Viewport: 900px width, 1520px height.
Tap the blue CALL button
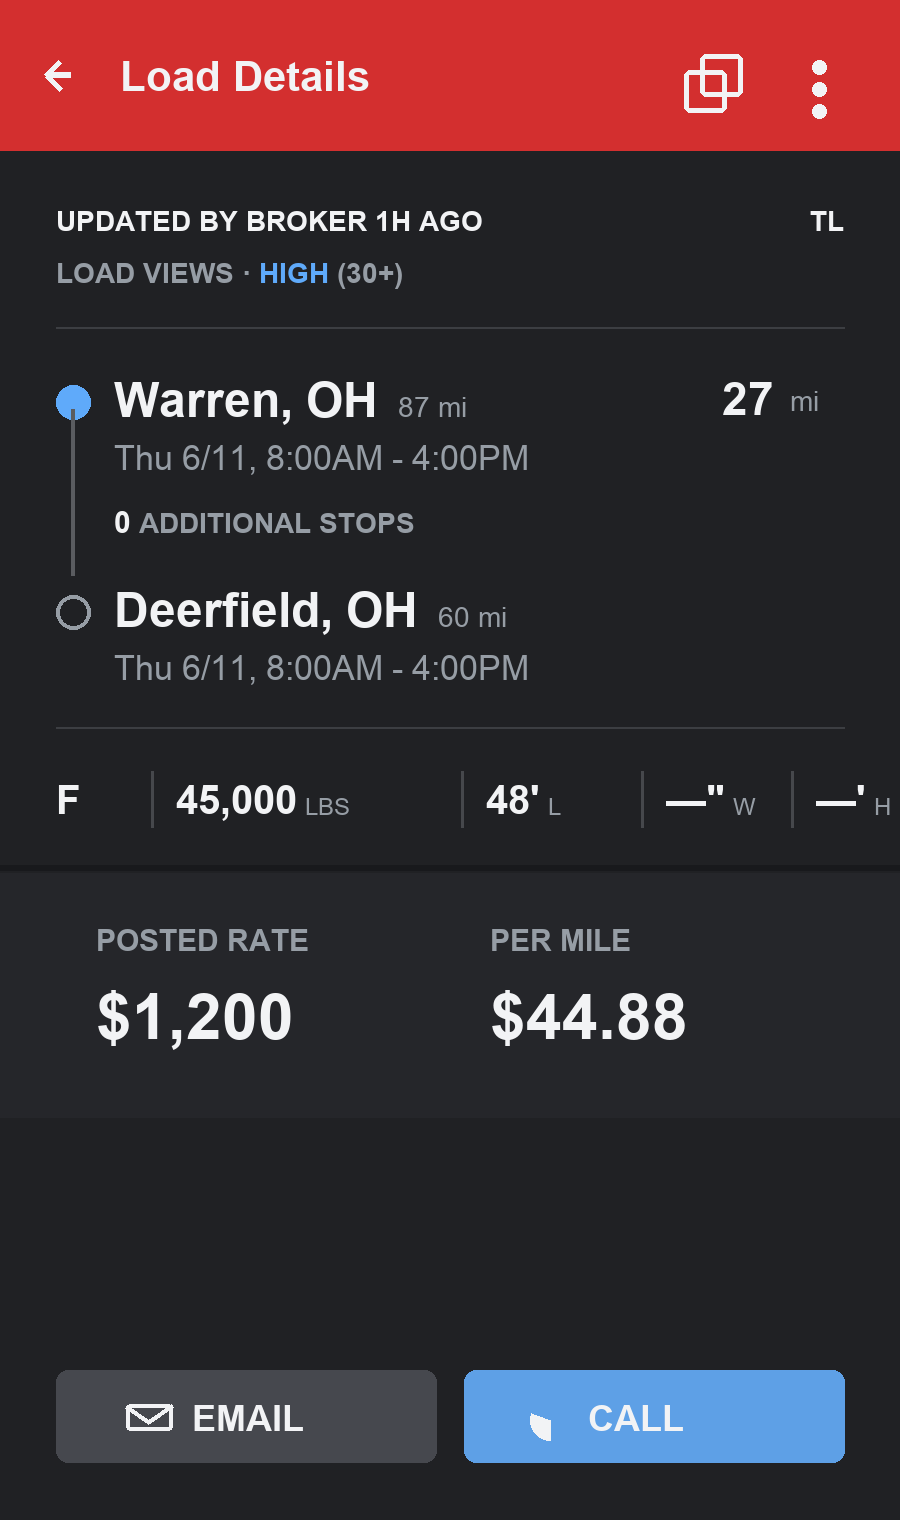pyautogui.click(x=654, y=1416)
